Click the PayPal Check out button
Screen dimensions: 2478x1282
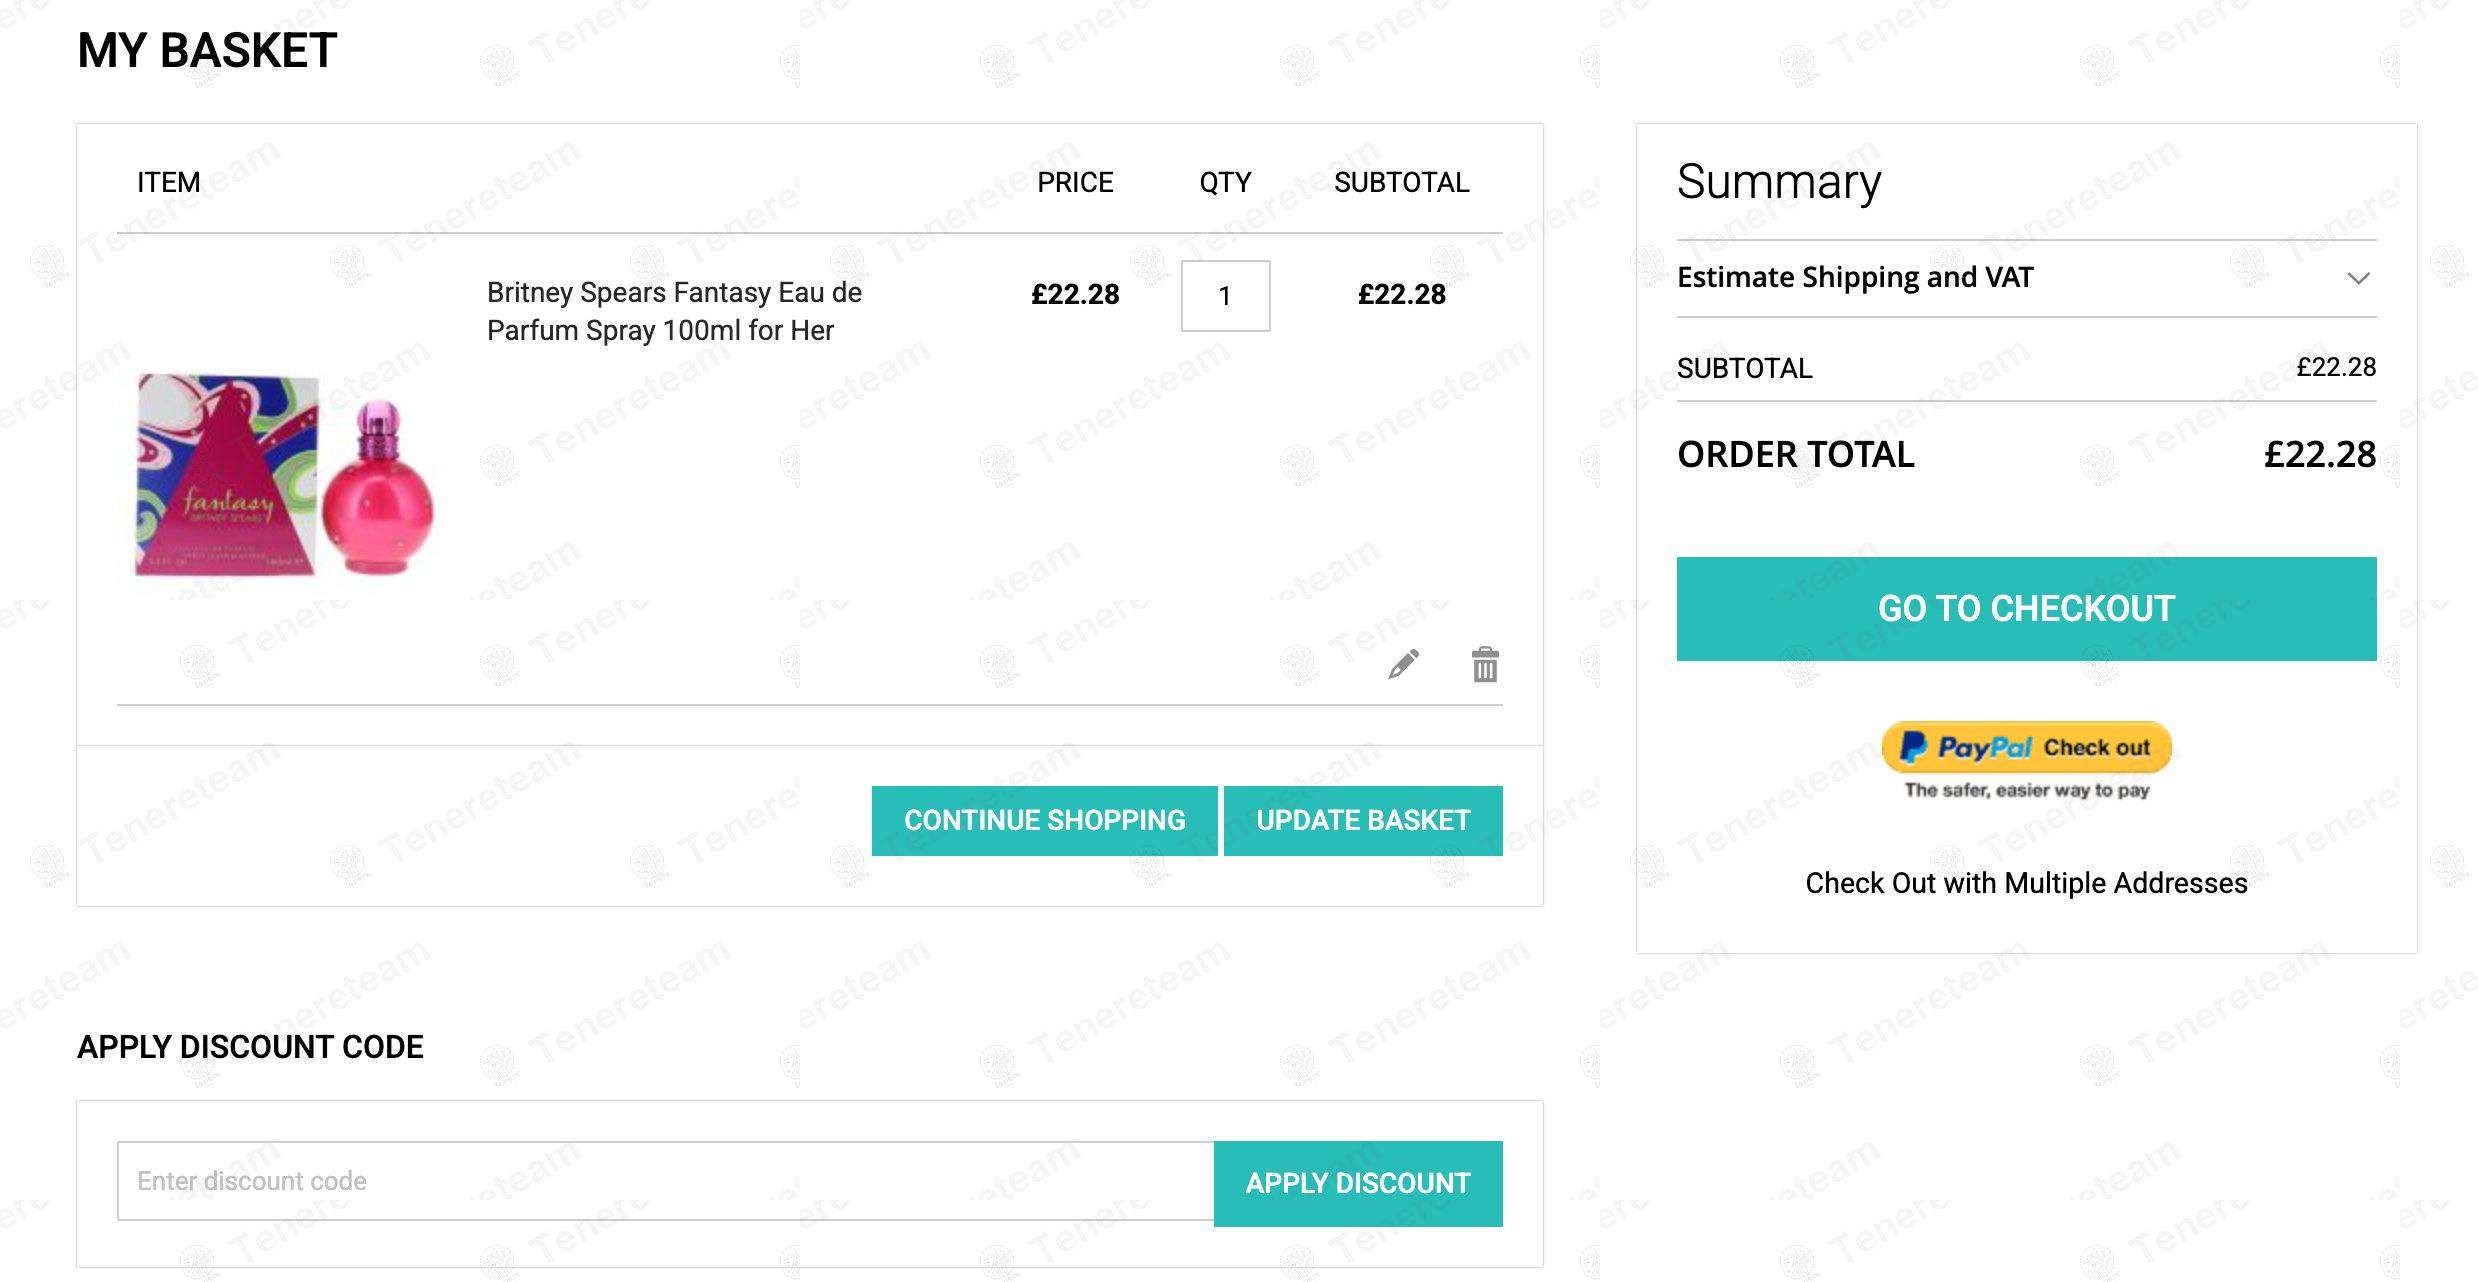coord(2026,747)
